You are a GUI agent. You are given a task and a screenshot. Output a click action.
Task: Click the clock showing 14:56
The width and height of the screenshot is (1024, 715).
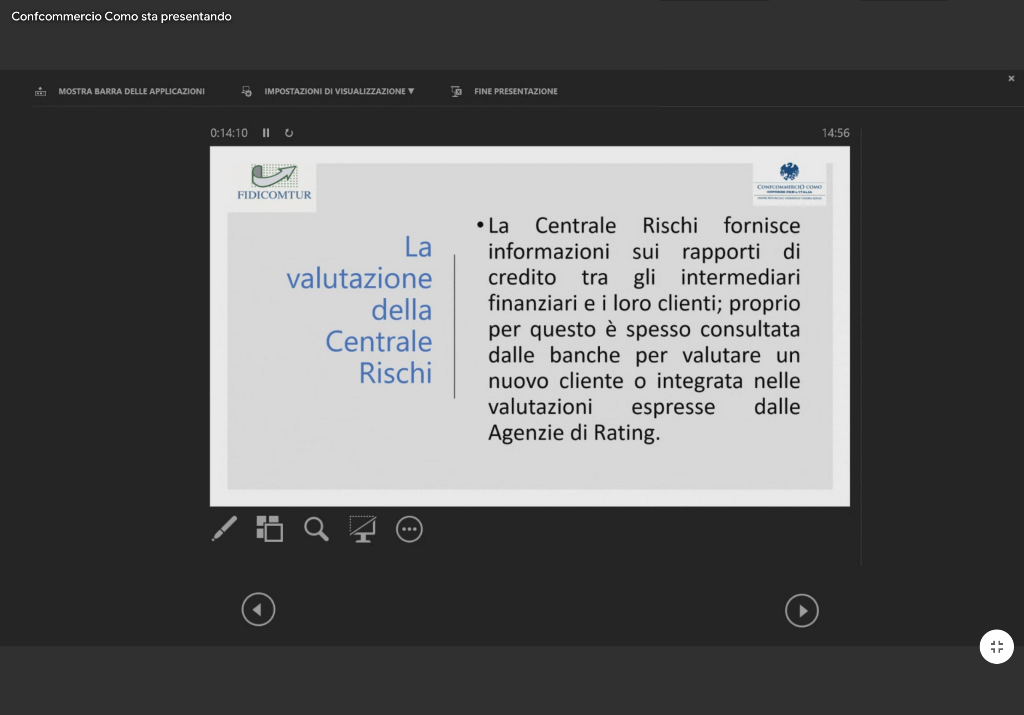tap(835, 133)
